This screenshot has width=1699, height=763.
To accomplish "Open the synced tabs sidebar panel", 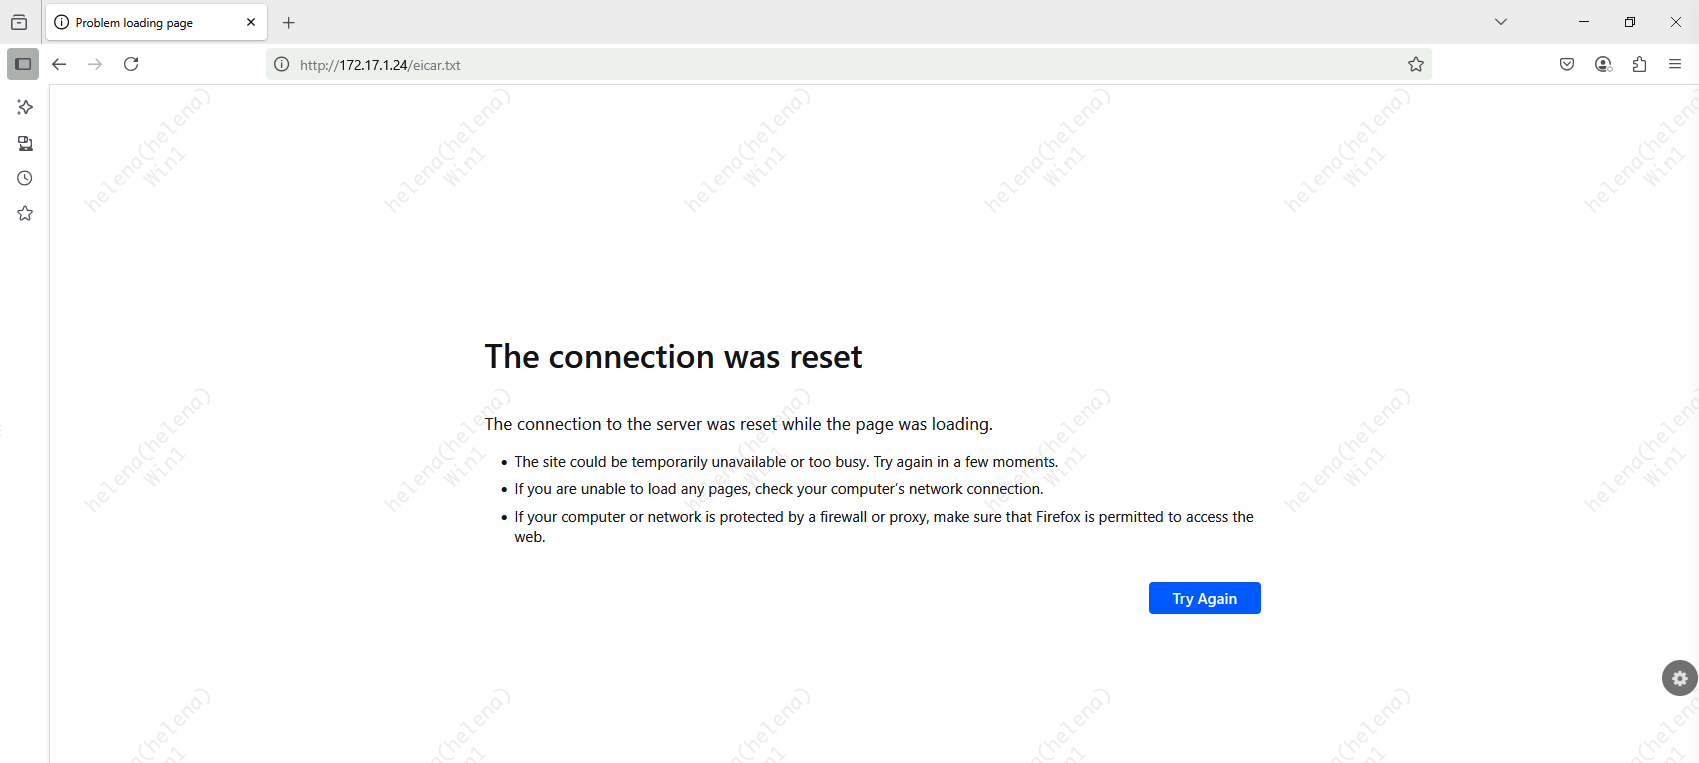I will tap(25, 143).
